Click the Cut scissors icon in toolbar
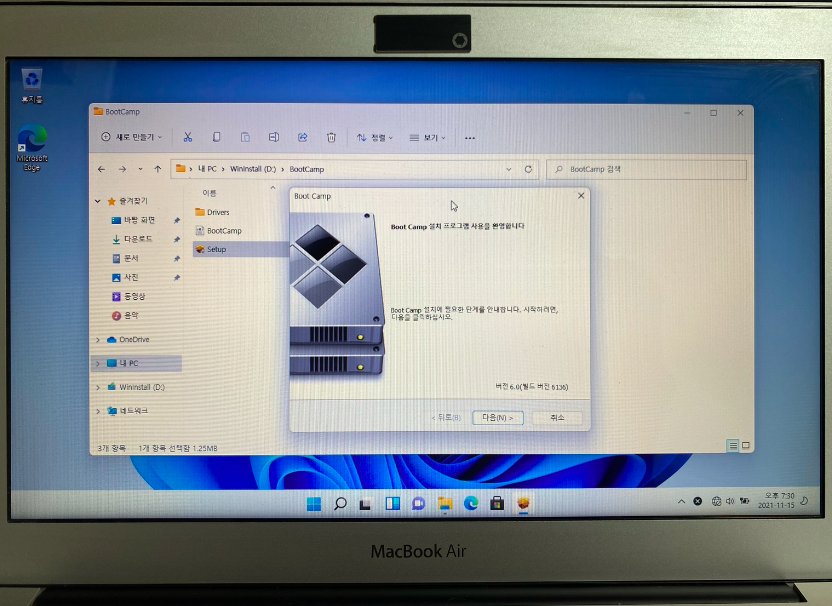832x606 pixels. 188,137
